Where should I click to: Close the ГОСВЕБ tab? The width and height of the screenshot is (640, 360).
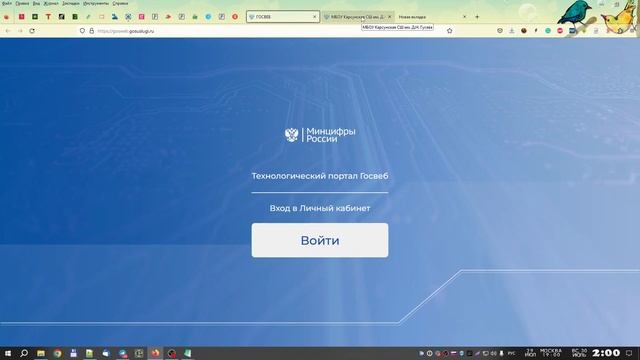click(x=314, y=17)
